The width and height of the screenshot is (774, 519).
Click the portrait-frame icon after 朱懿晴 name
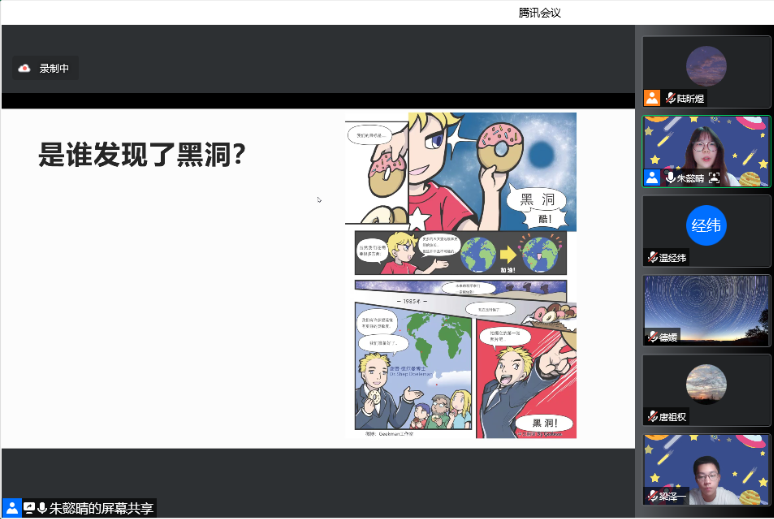coord(714,177)
